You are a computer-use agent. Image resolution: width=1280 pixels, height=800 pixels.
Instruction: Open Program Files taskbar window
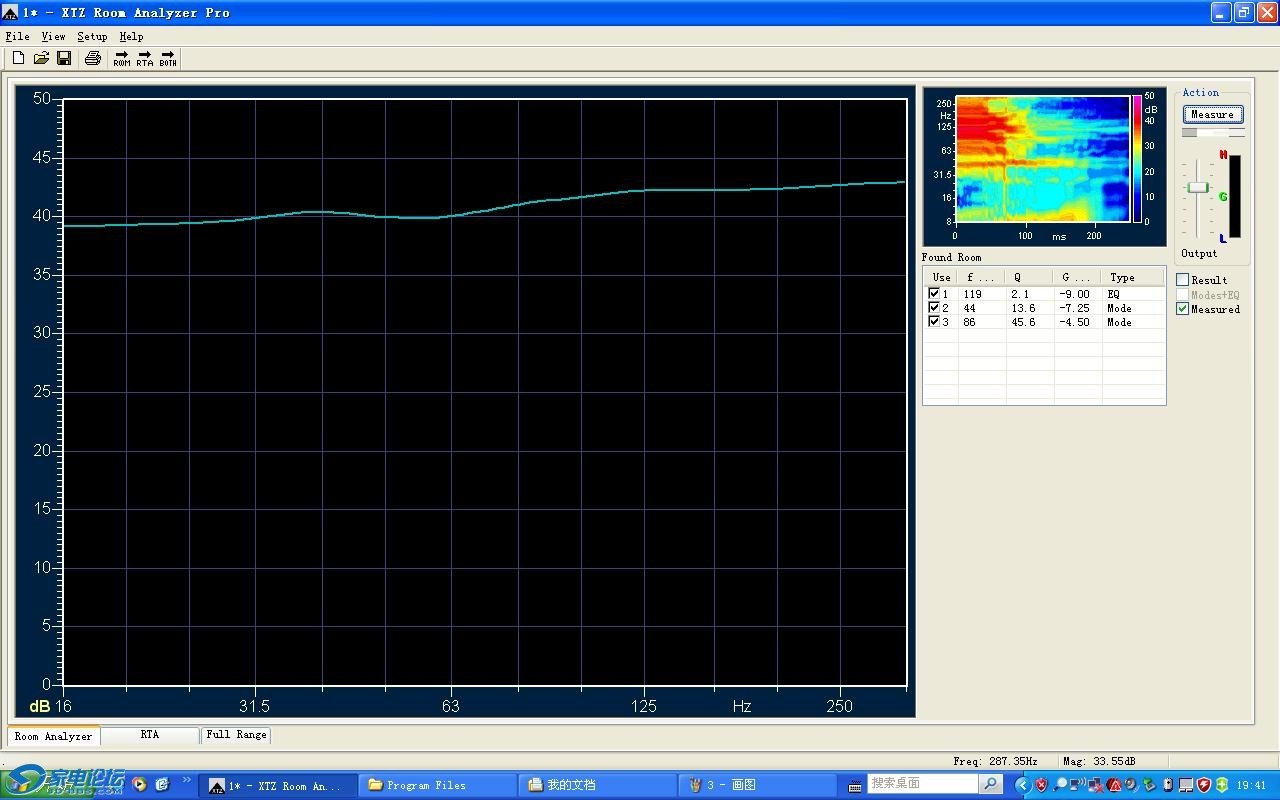436,785
